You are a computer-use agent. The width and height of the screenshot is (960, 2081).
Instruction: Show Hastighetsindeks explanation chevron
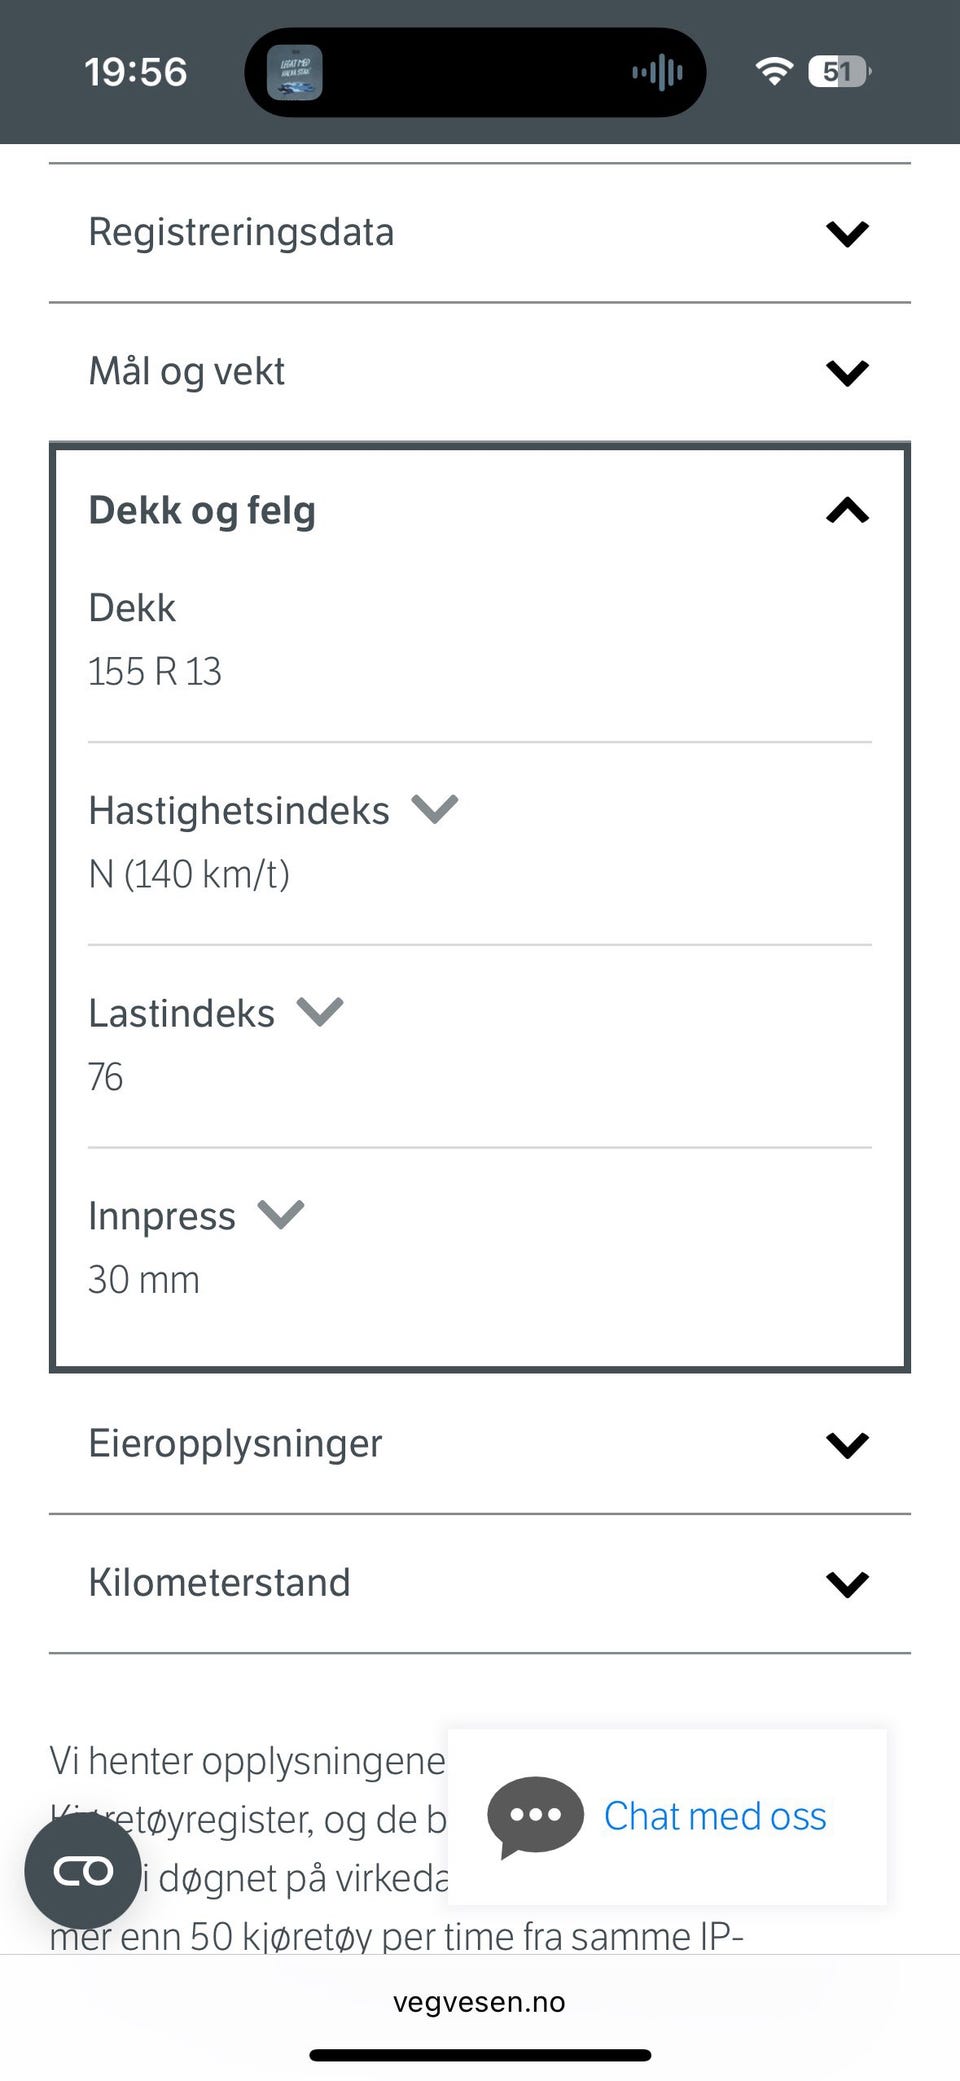435,808
